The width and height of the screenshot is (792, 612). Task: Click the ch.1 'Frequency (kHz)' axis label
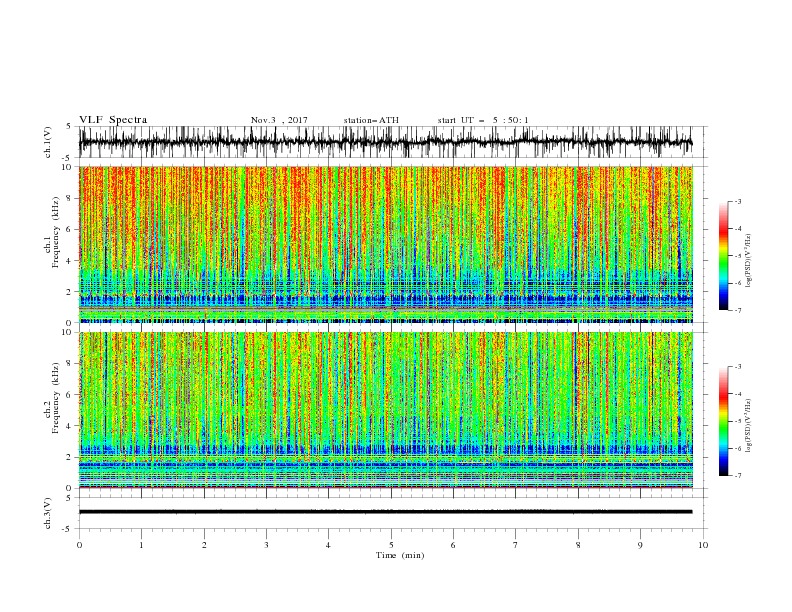[56, 232]
